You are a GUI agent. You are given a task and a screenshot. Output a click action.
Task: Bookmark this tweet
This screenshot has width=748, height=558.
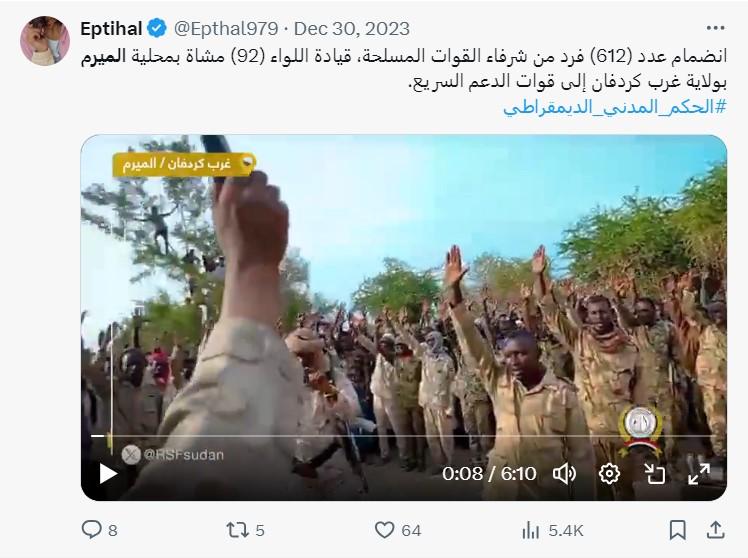coord(677,530)
